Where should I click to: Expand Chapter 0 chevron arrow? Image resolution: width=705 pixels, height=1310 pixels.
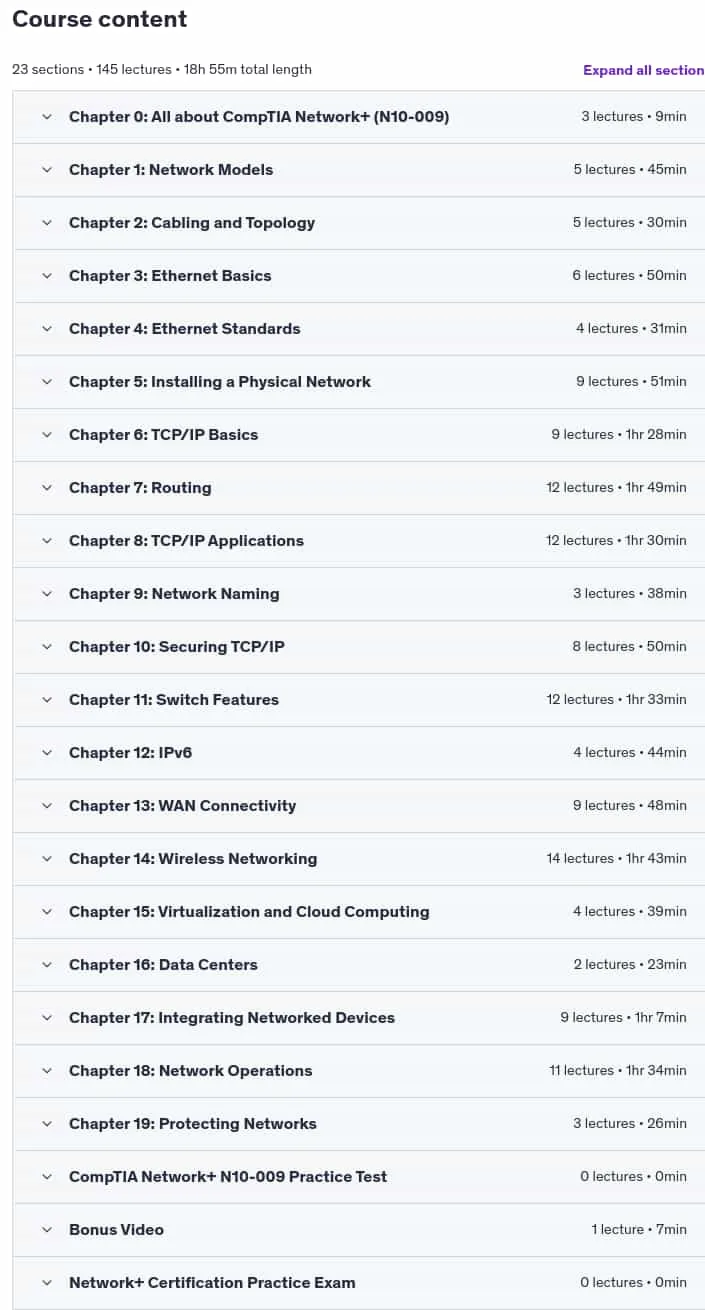click(46, 117)
